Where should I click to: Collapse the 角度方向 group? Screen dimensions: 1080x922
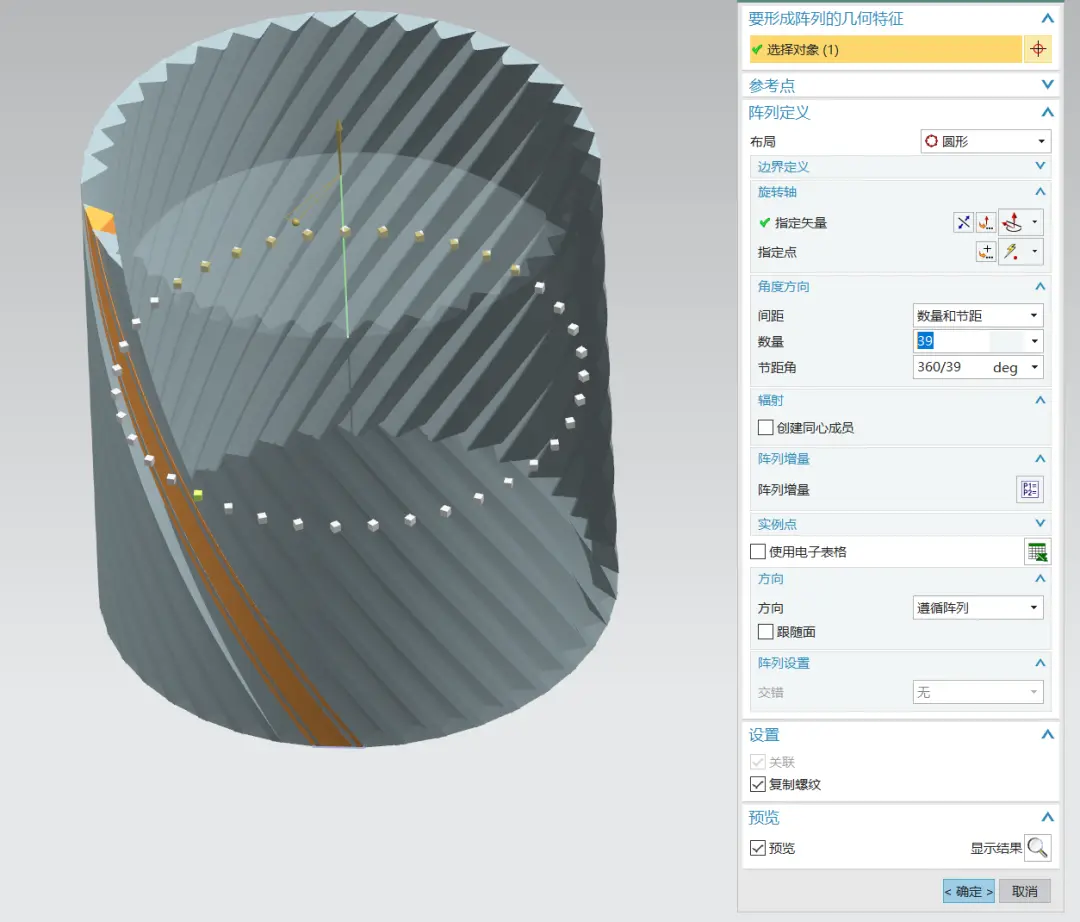(1040, 286)
